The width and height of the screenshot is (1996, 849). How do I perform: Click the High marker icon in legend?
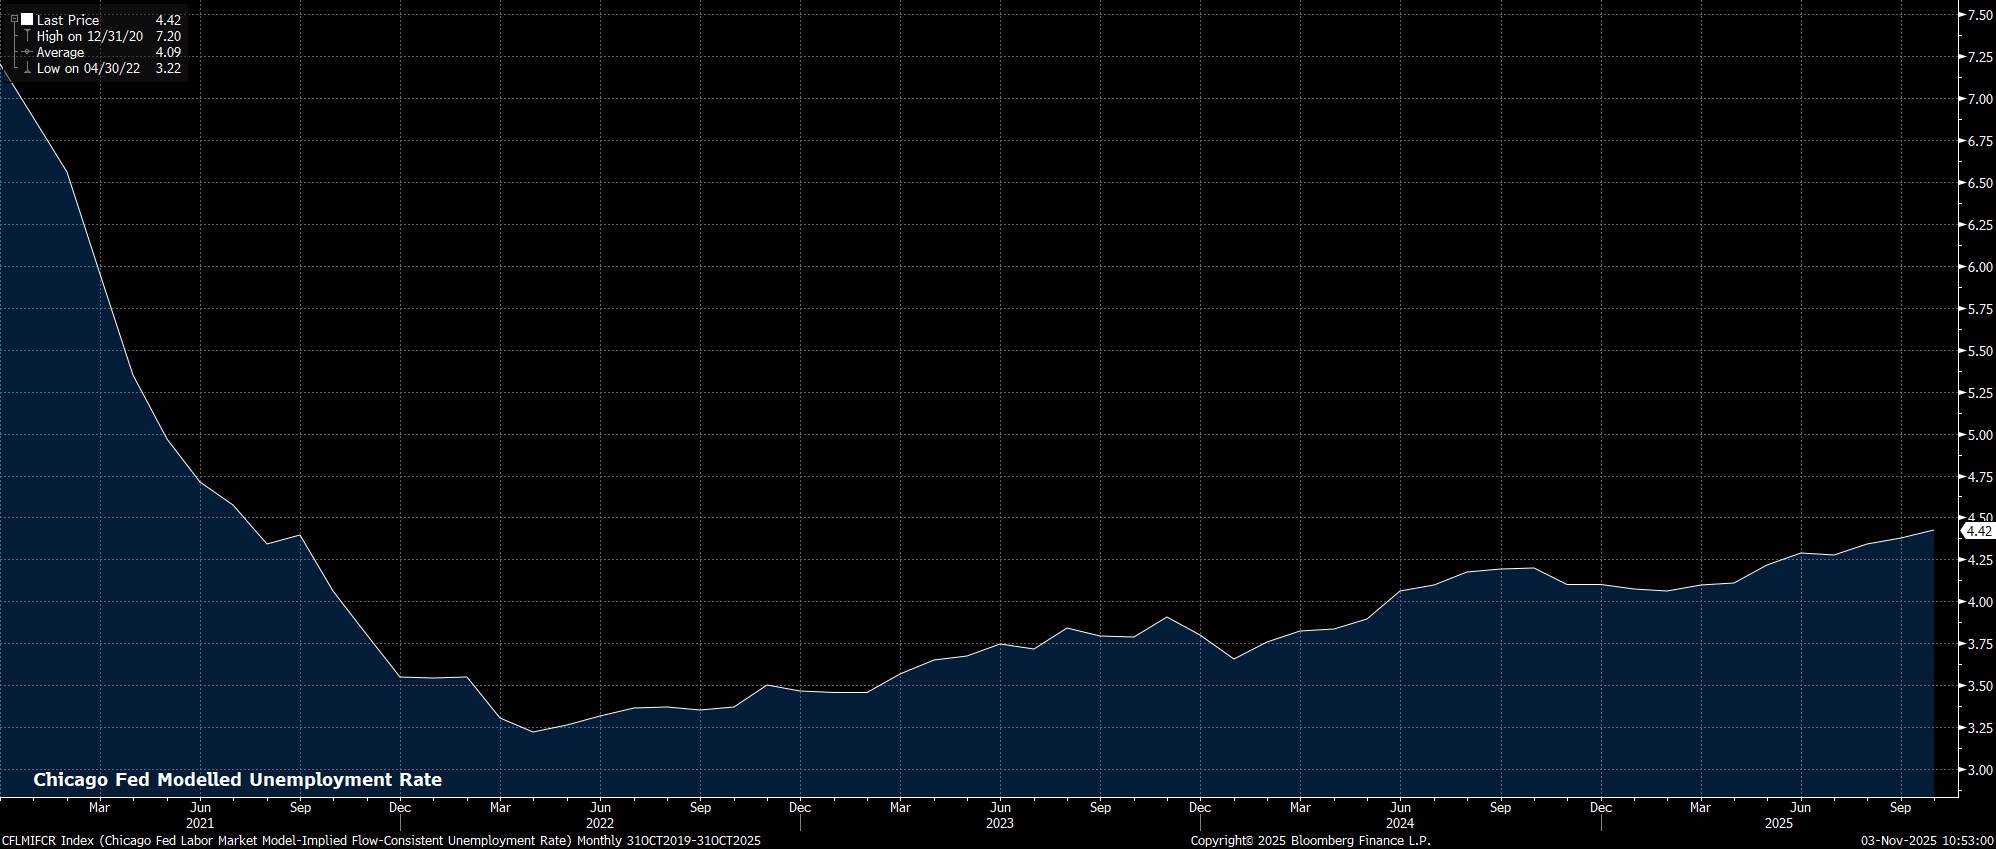point(27,36)
